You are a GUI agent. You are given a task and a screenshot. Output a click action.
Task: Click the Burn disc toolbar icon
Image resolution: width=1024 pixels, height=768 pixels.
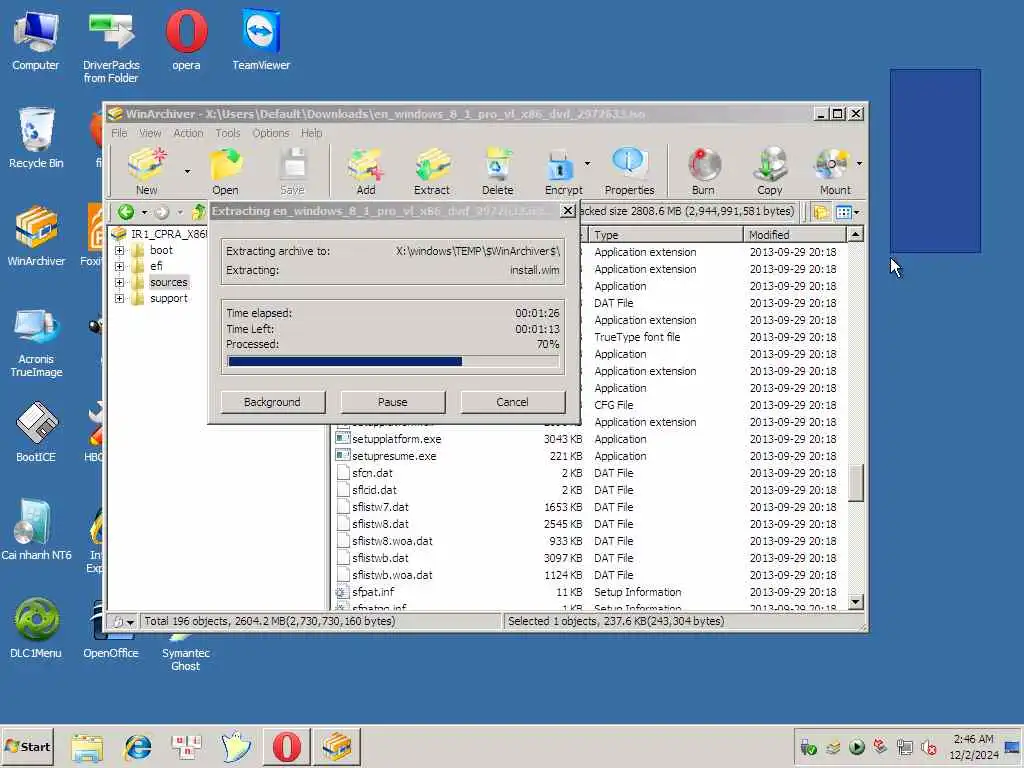coord(703,171)
